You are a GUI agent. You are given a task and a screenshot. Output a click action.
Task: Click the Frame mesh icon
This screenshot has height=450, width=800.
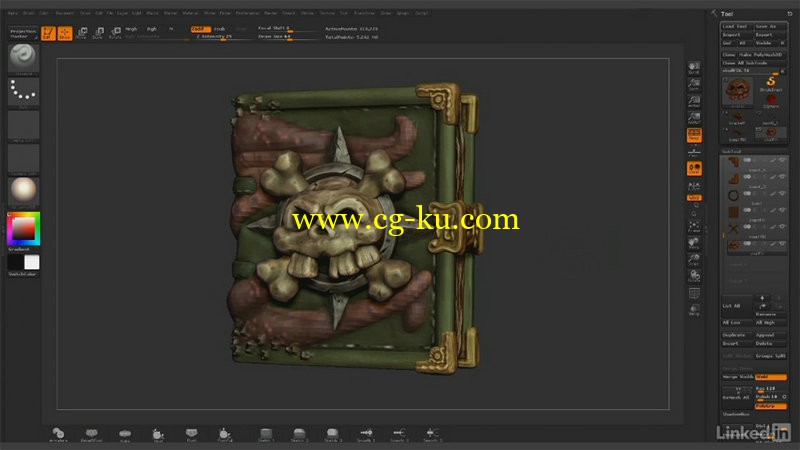(x=694, y=227)
